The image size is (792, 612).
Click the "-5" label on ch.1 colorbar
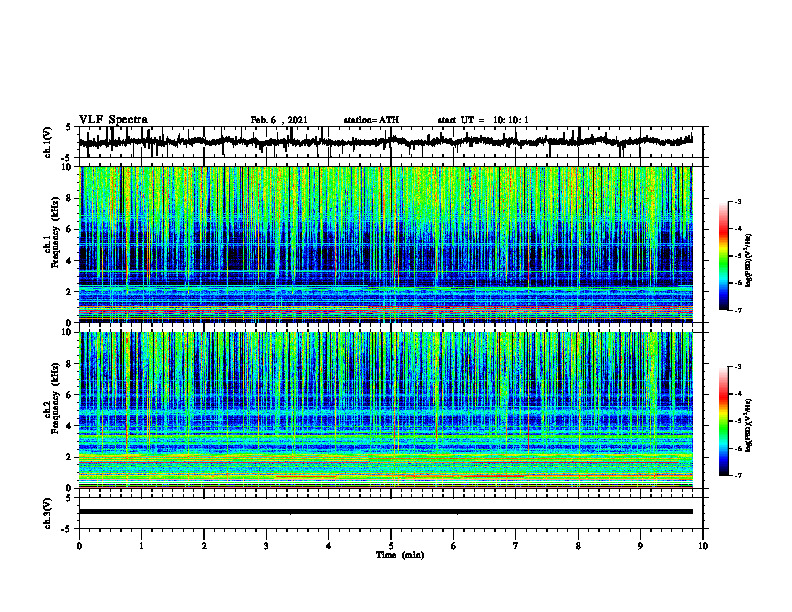tap(737, 256)
